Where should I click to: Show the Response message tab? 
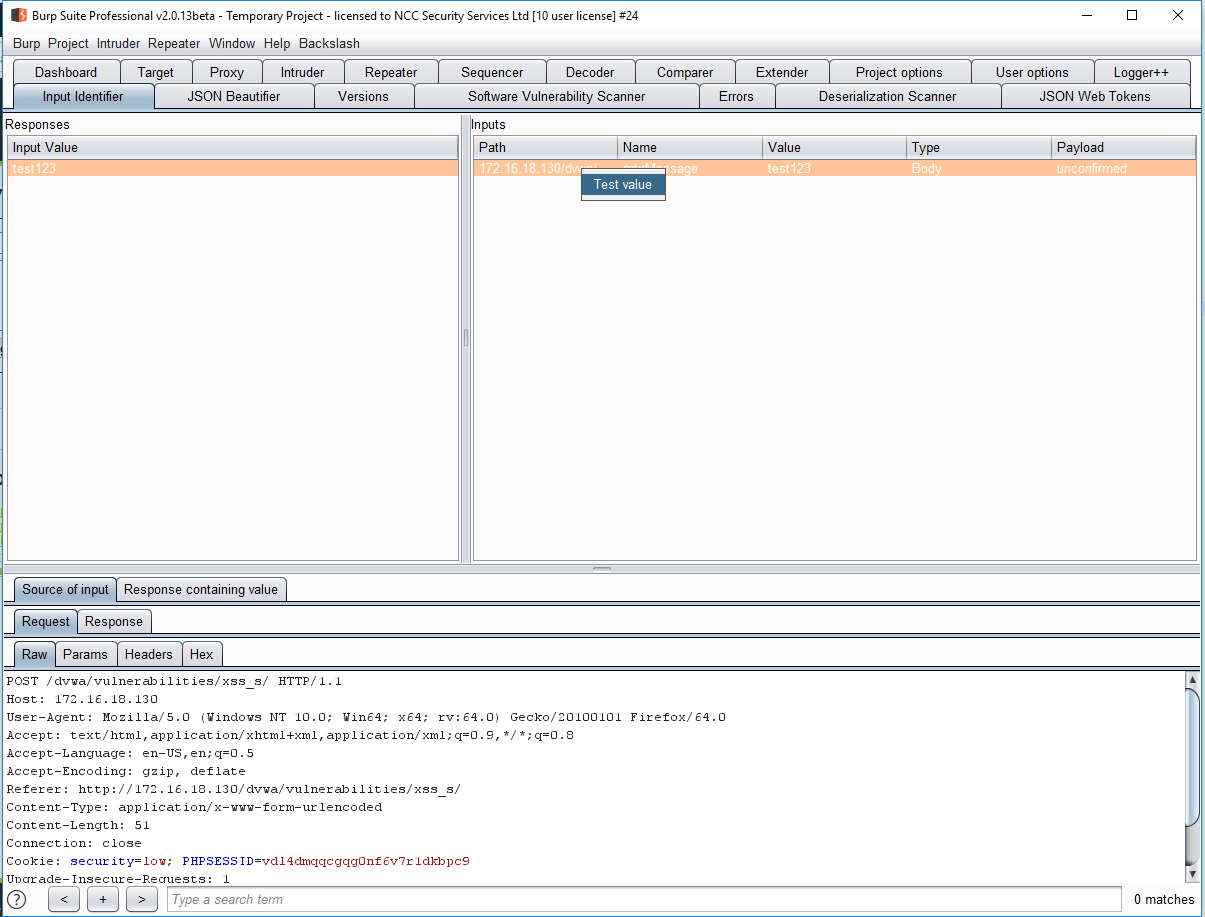tap(114, 621)
